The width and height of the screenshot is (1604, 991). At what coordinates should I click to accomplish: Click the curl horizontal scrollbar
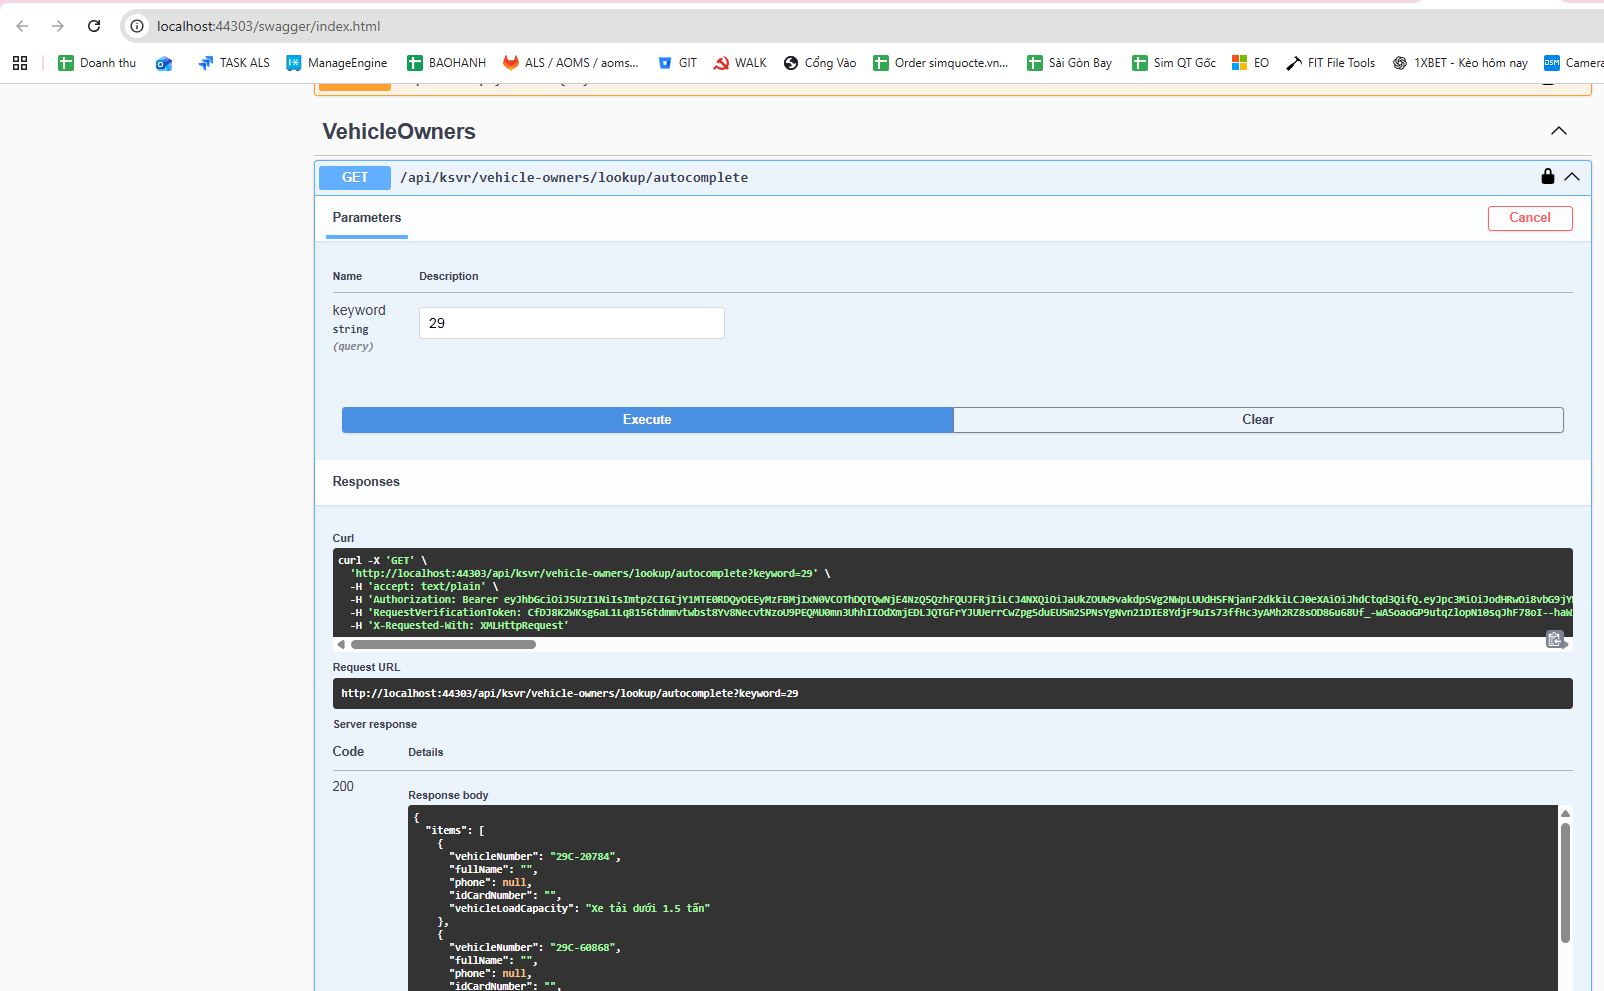pyautogui.click(x=443, y=645)
